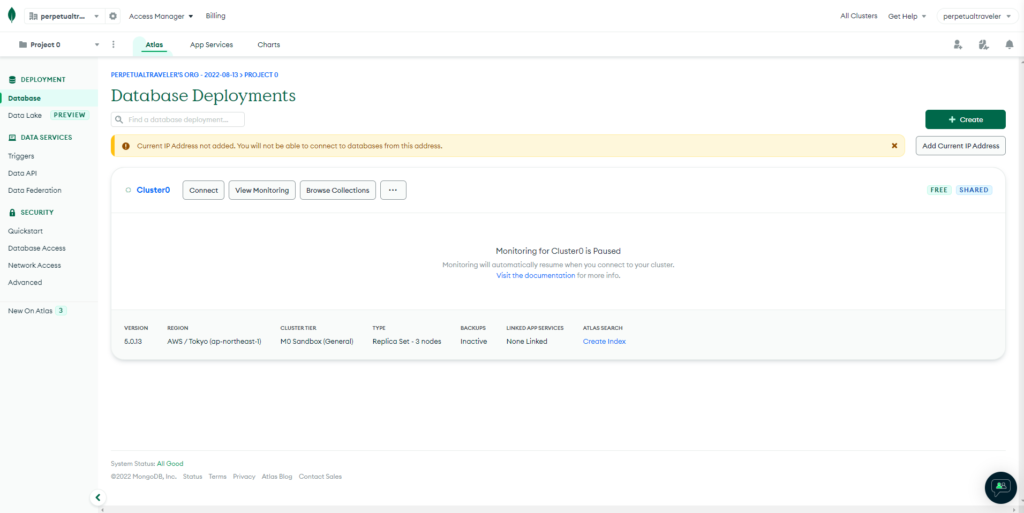This screenshot has height=513, width=1024.
Task: Open the perpetualtraveler organization dropdown
Action: [63, 16]
